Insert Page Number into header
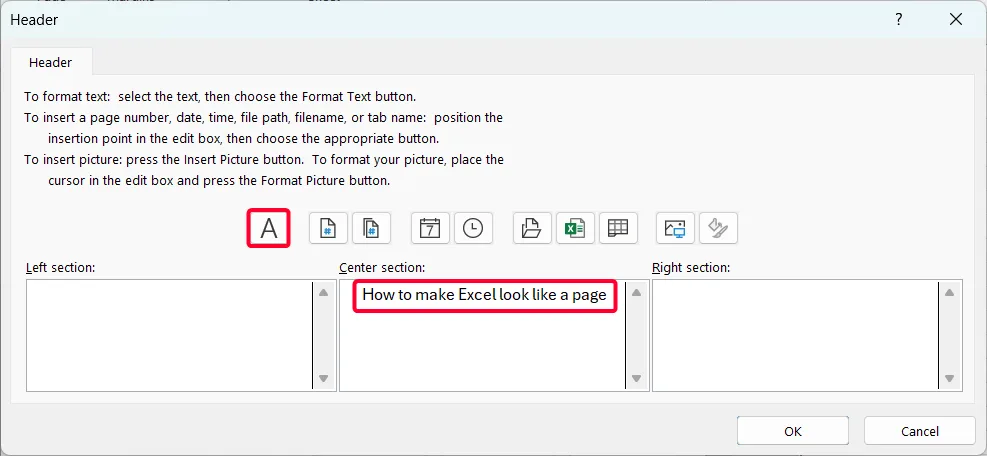This screenshot has width=987, height=456. tap(328, 228)
